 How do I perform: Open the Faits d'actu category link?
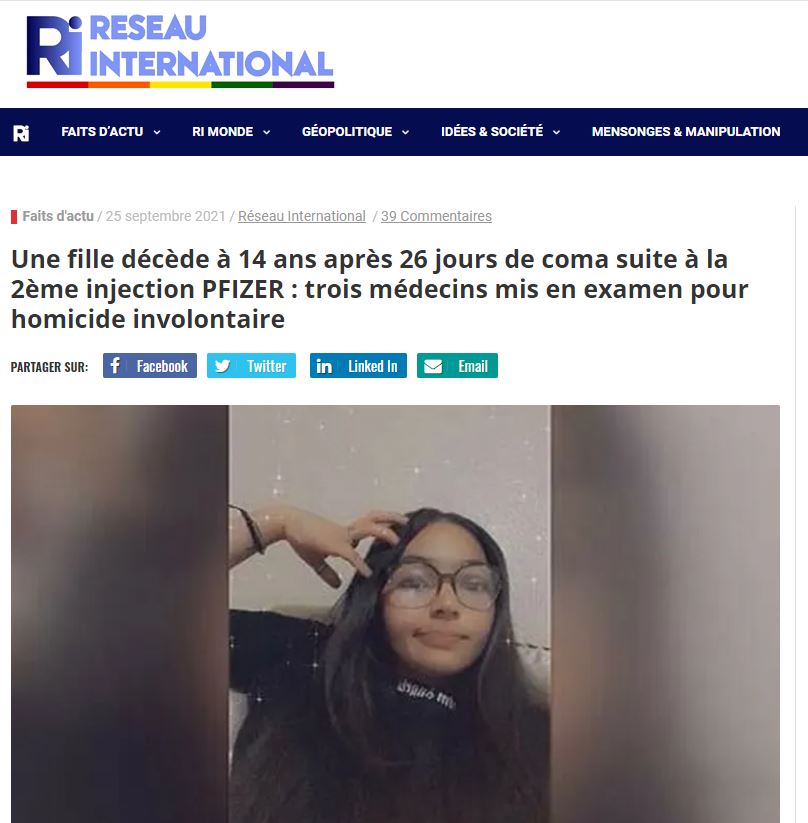(58, 216)
